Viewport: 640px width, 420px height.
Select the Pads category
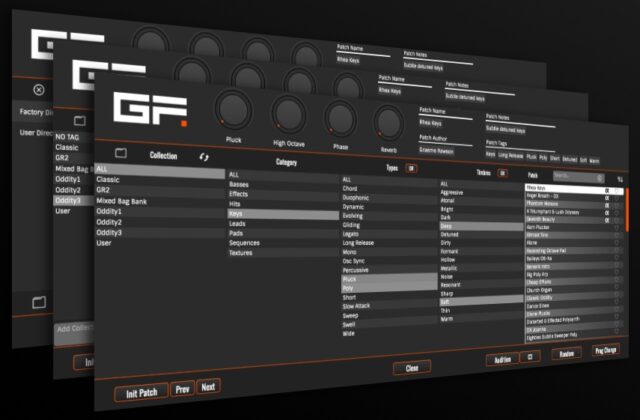(x=283, y=233)
